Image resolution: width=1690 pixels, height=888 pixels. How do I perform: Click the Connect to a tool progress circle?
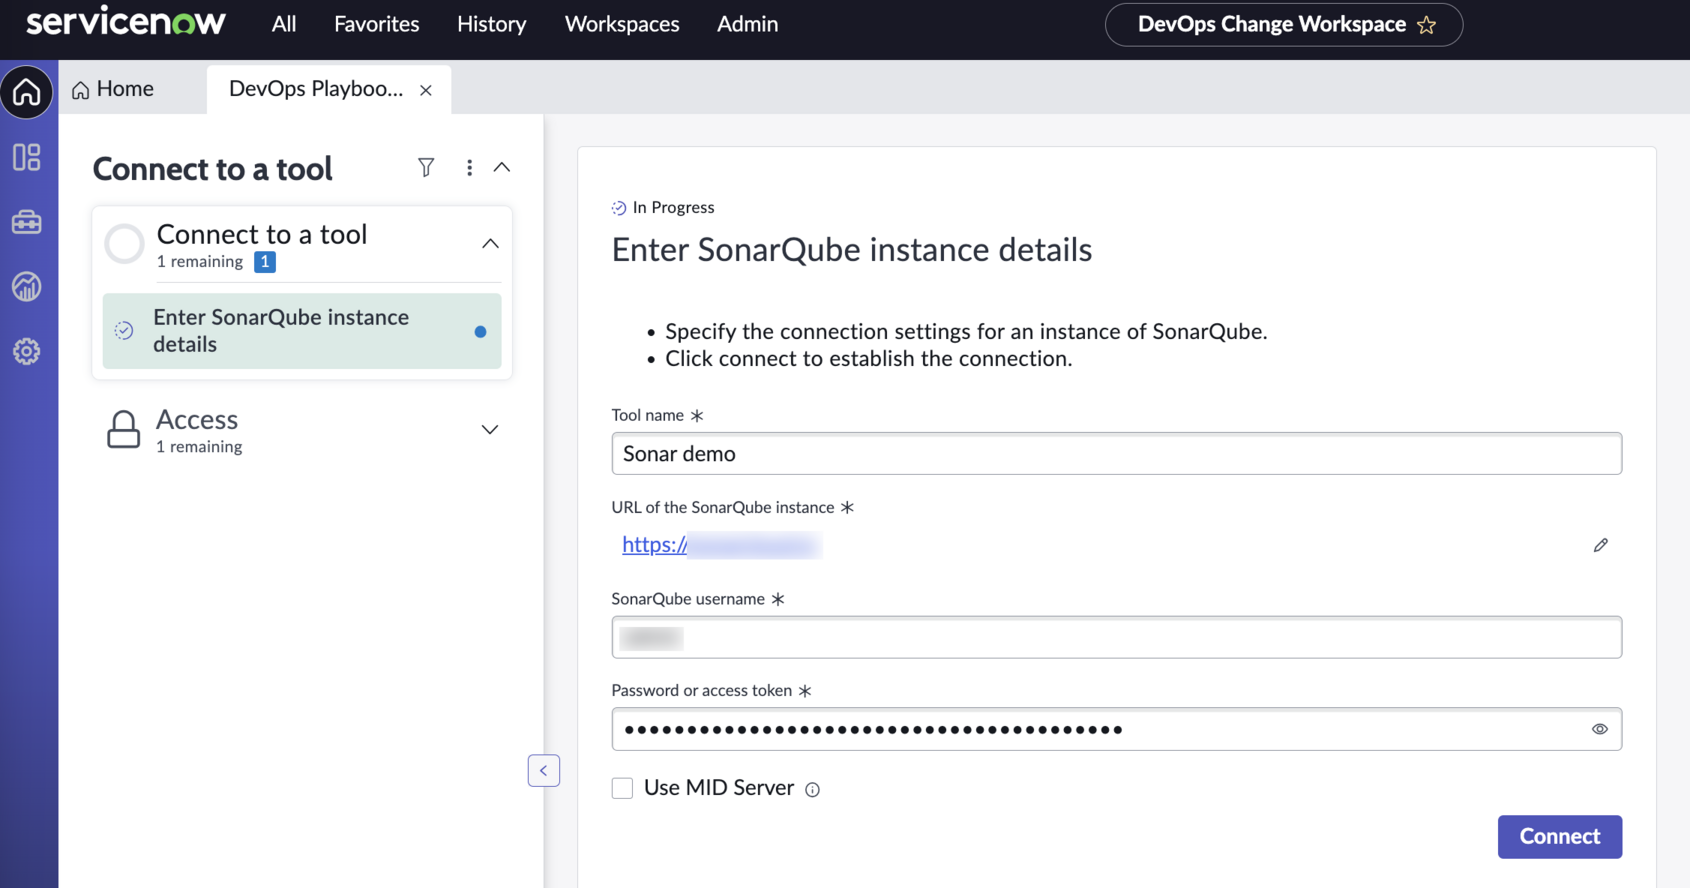tap(125, 243)
